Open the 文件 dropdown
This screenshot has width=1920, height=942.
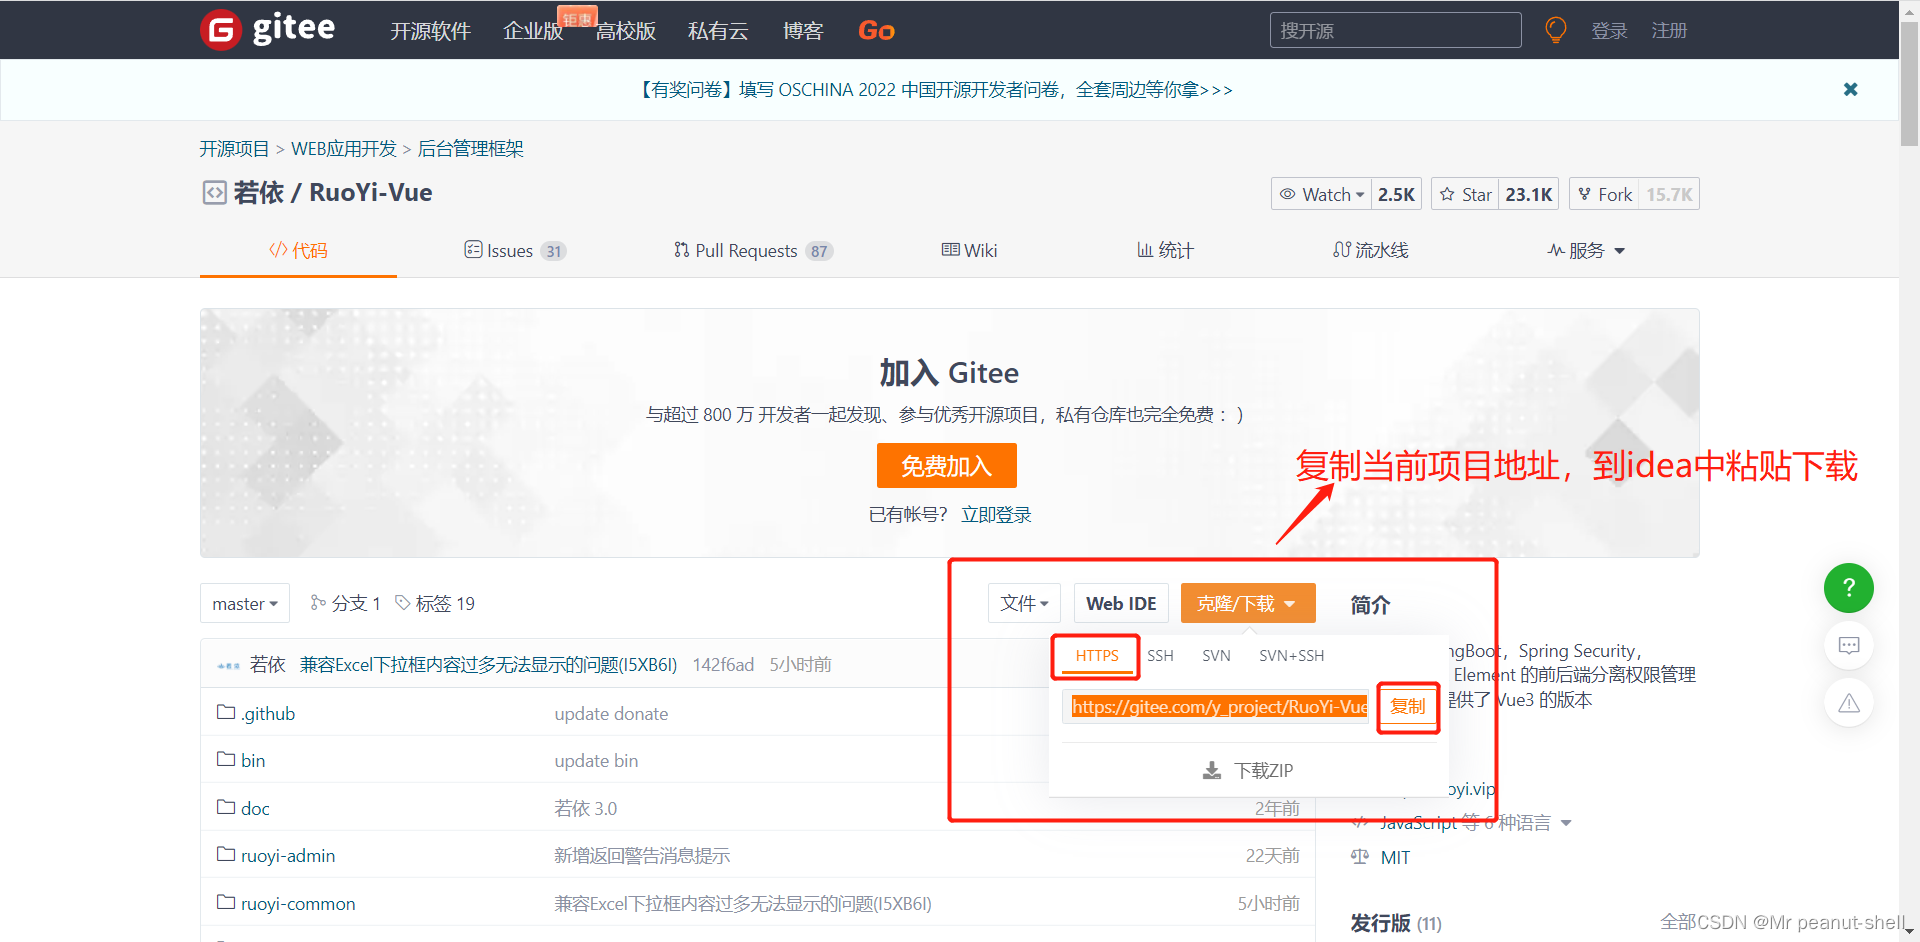1024,603
